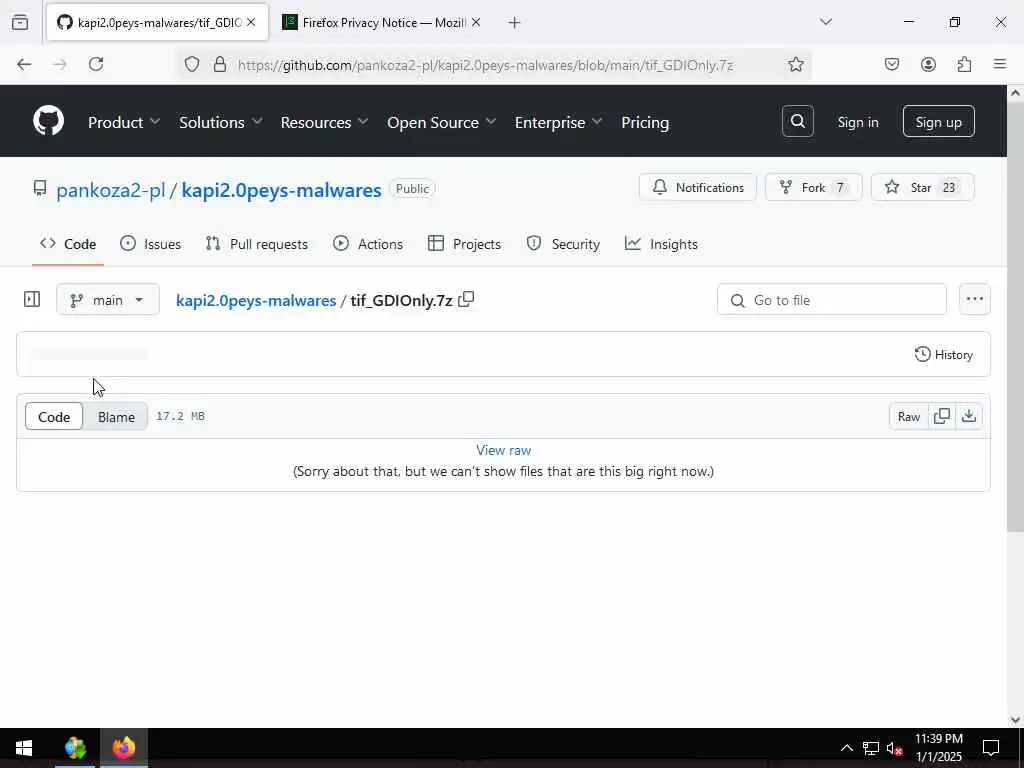Click the GitHub logo in the header
1024x768 pixels.
point(48,121)
